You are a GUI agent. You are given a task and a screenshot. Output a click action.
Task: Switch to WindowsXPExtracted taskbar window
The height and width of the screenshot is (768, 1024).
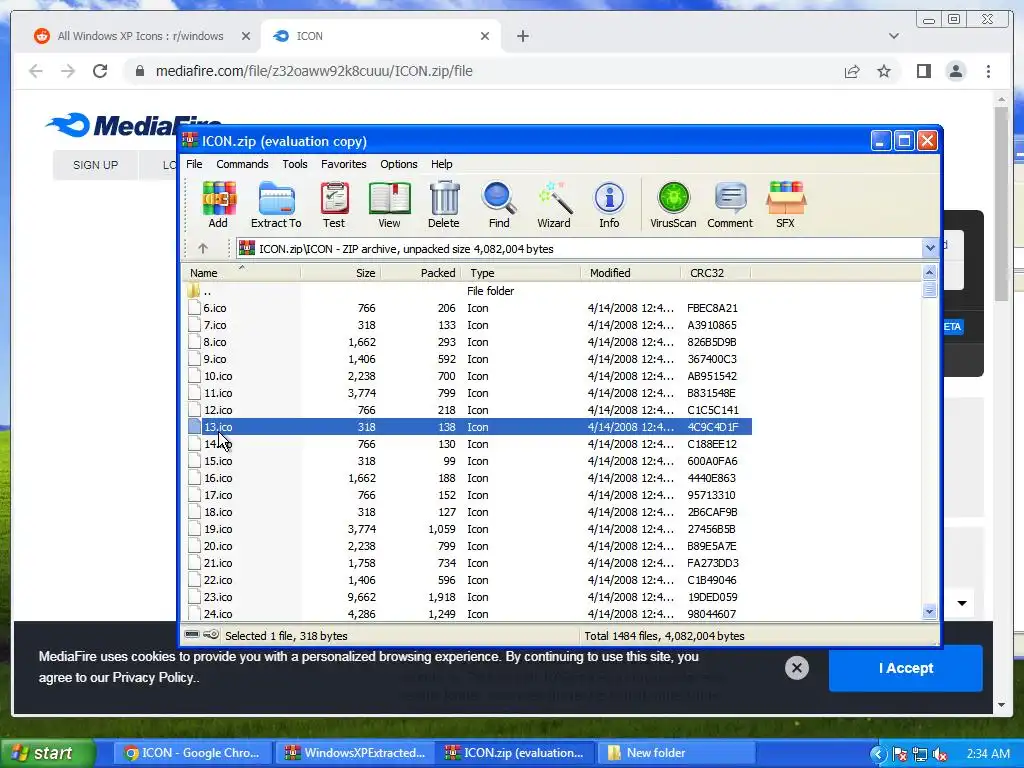tap(356, 753)
